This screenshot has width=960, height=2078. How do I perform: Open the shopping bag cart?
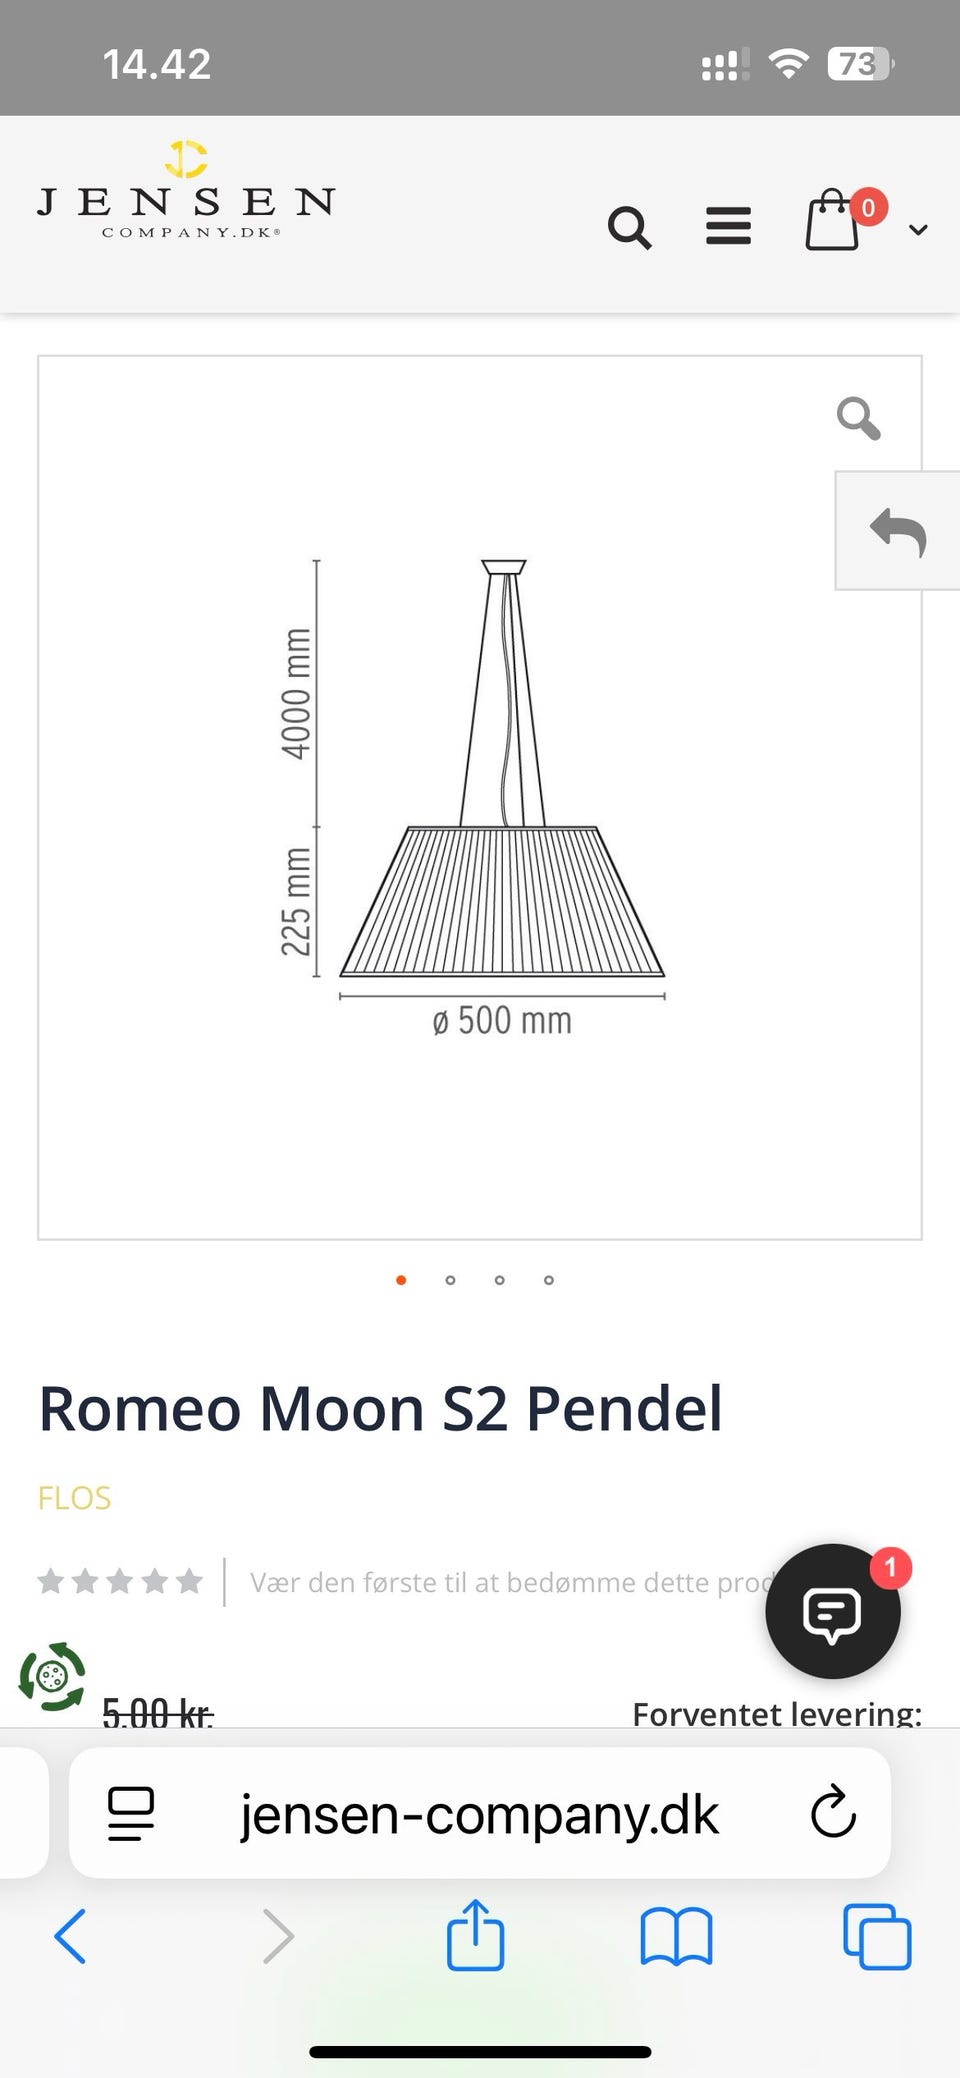pos(833,221)
